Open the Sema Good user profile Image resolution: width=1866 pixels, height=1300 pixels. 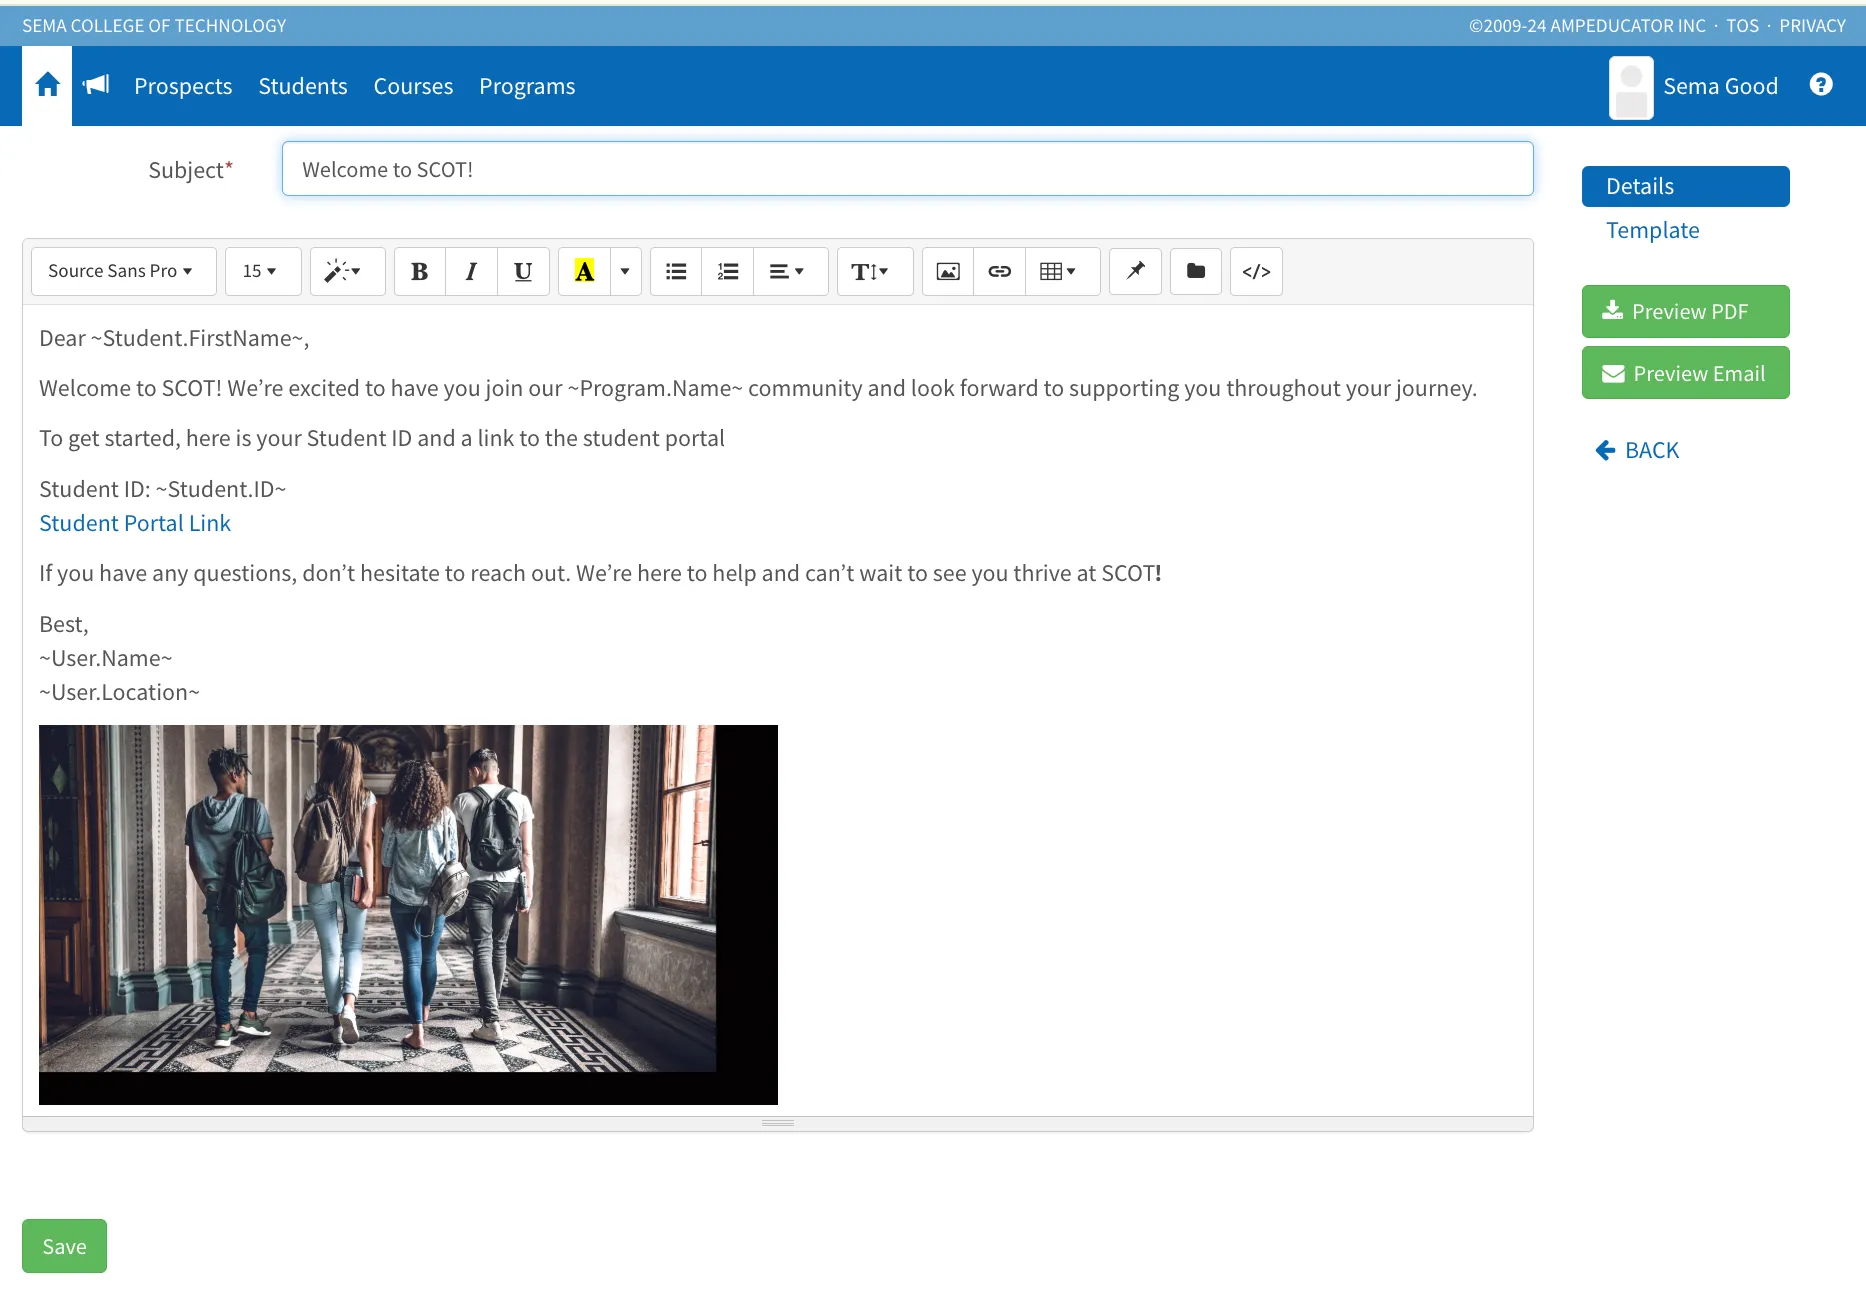[1720, 86]
